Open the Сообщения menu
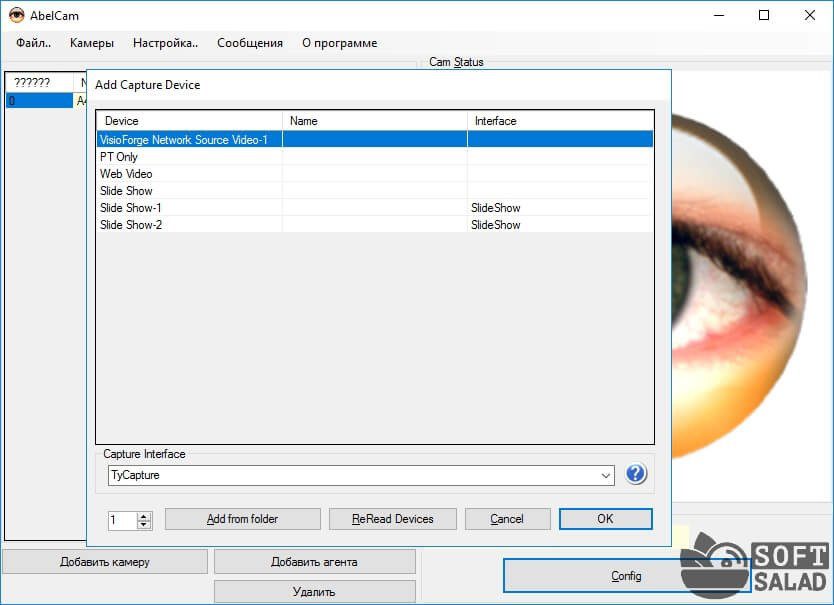834x605 pixels. click(x=250, y=43)
